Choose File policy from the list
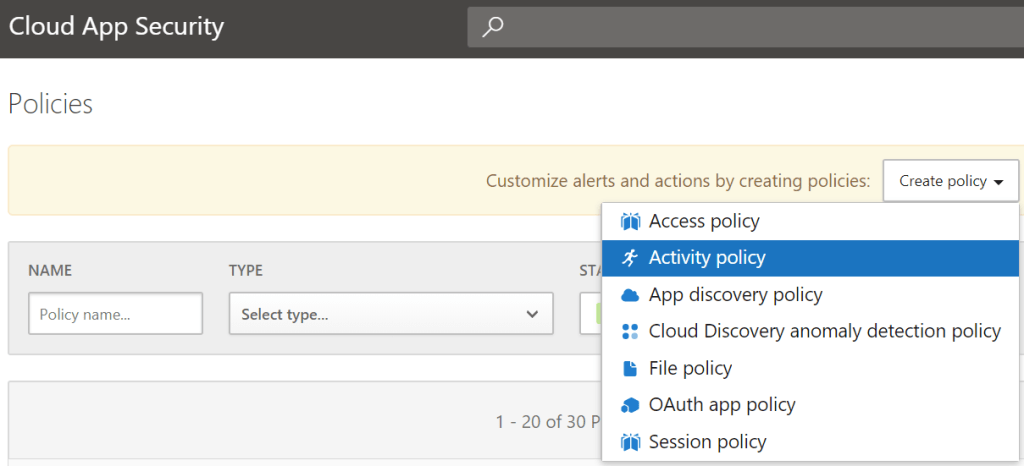Viewport: 1024px width, 466px height. pyautogui.click(x=690, y=368)
